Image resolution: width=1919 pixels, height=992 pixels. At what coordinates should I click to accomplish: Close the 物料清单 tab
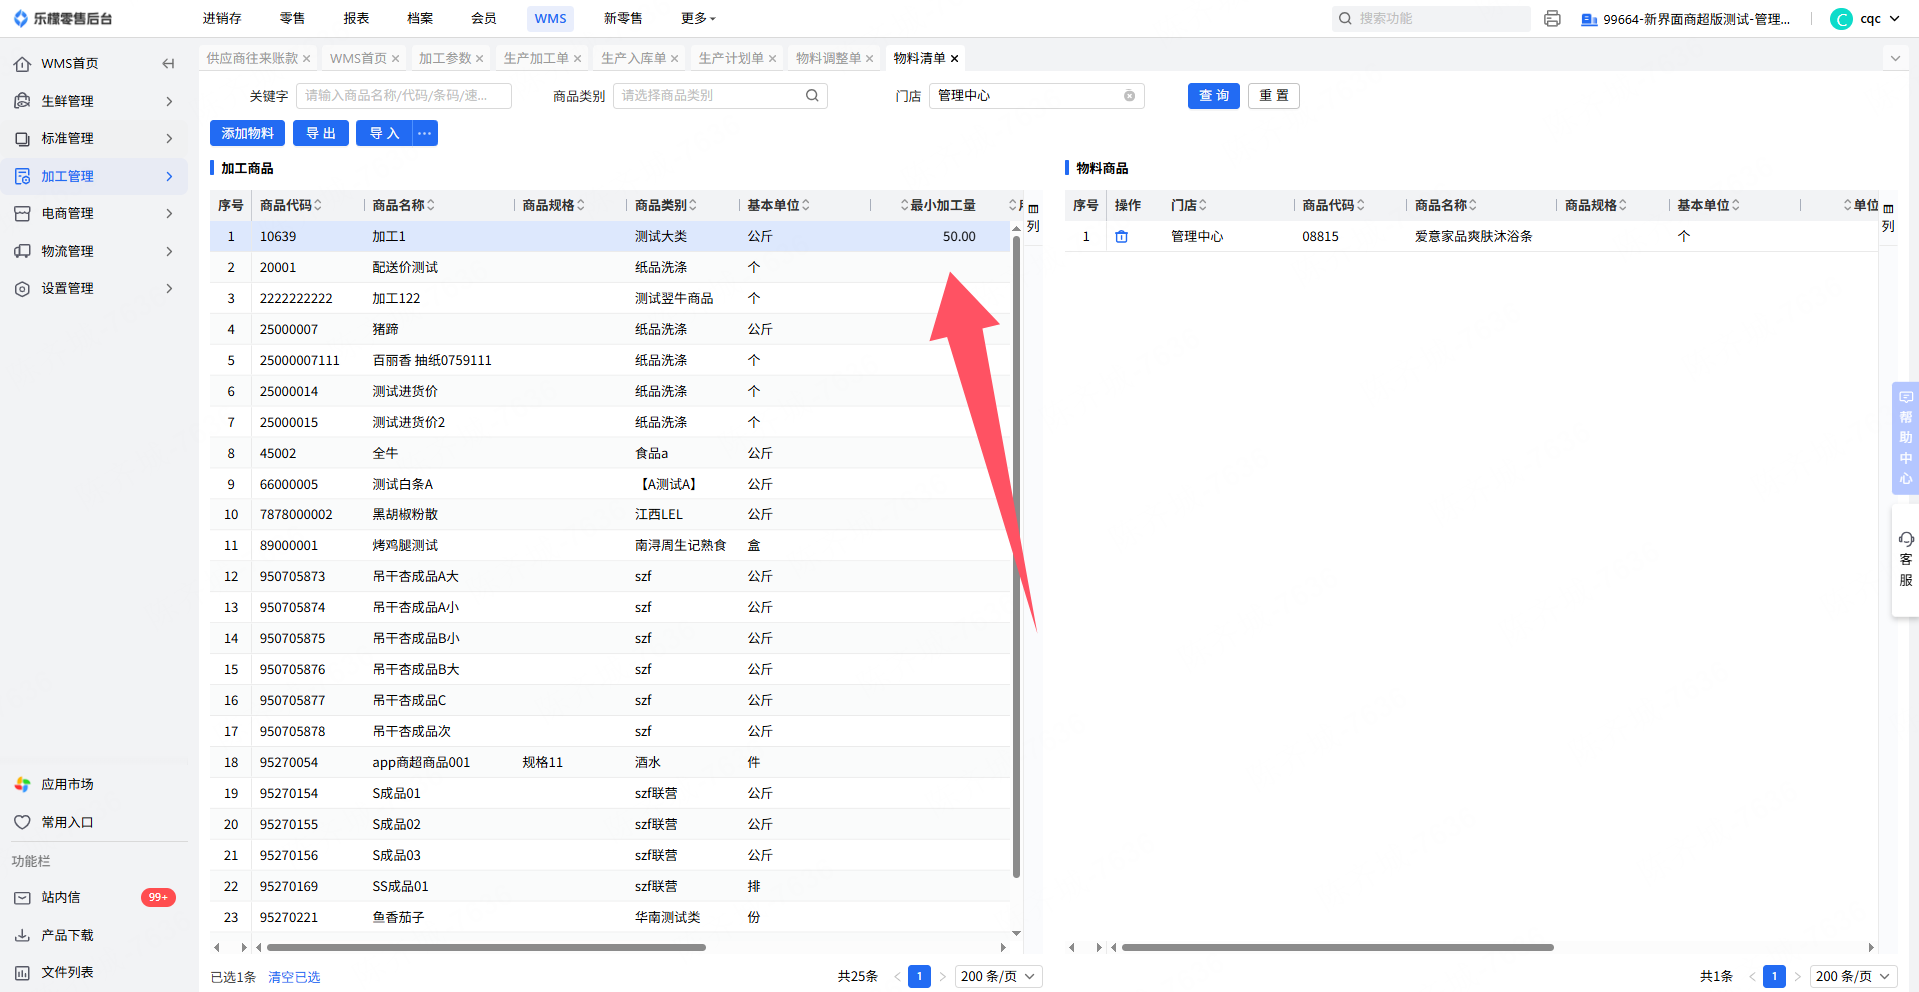tap(954, 59)
